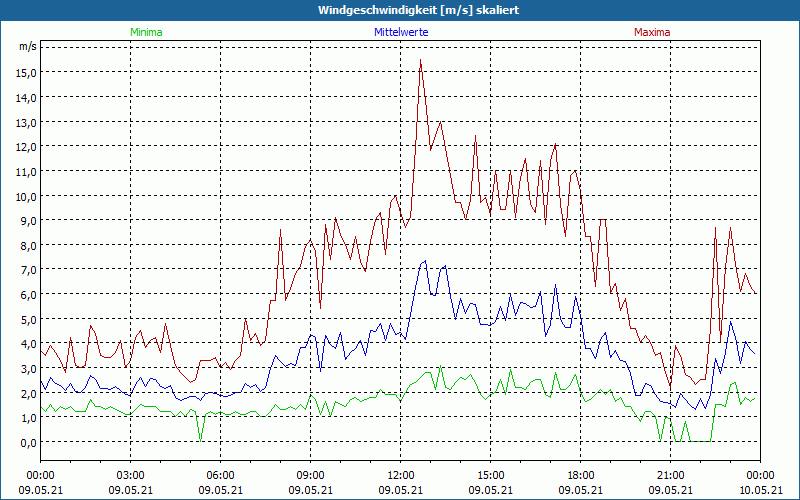Click the '10,0' y-axis value
Screen dimensions: 800x500
pyautogui.click(x=26, y=196)
